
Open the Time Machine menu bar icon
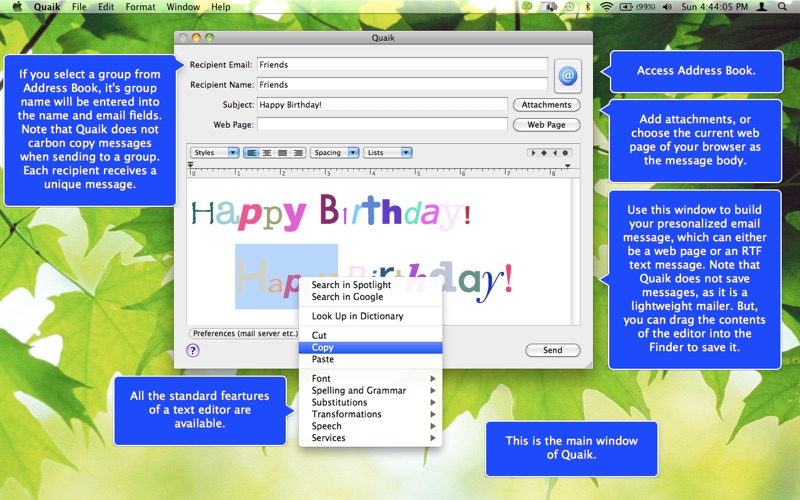[569, 7]
